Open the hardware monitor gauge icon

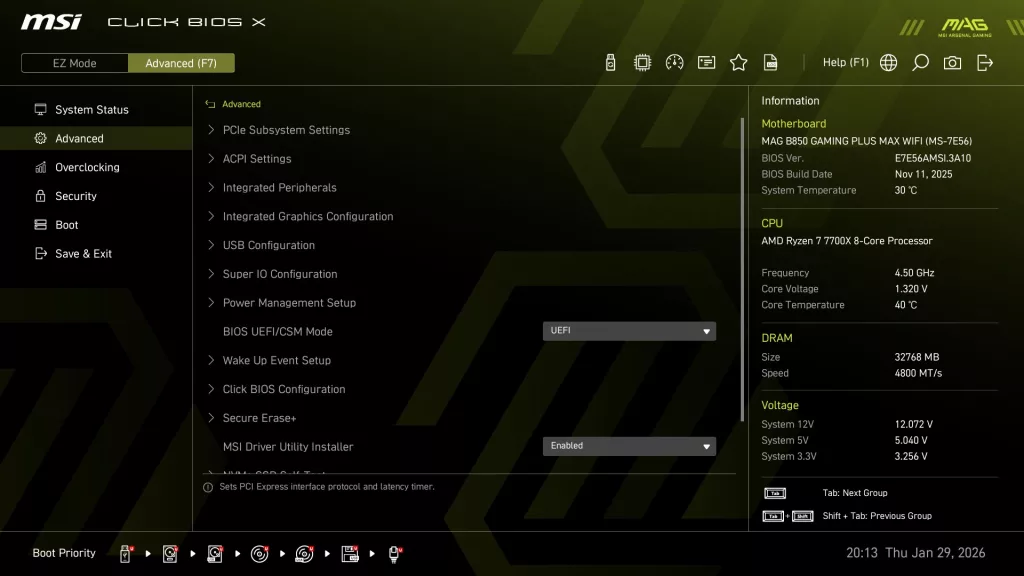674,61
